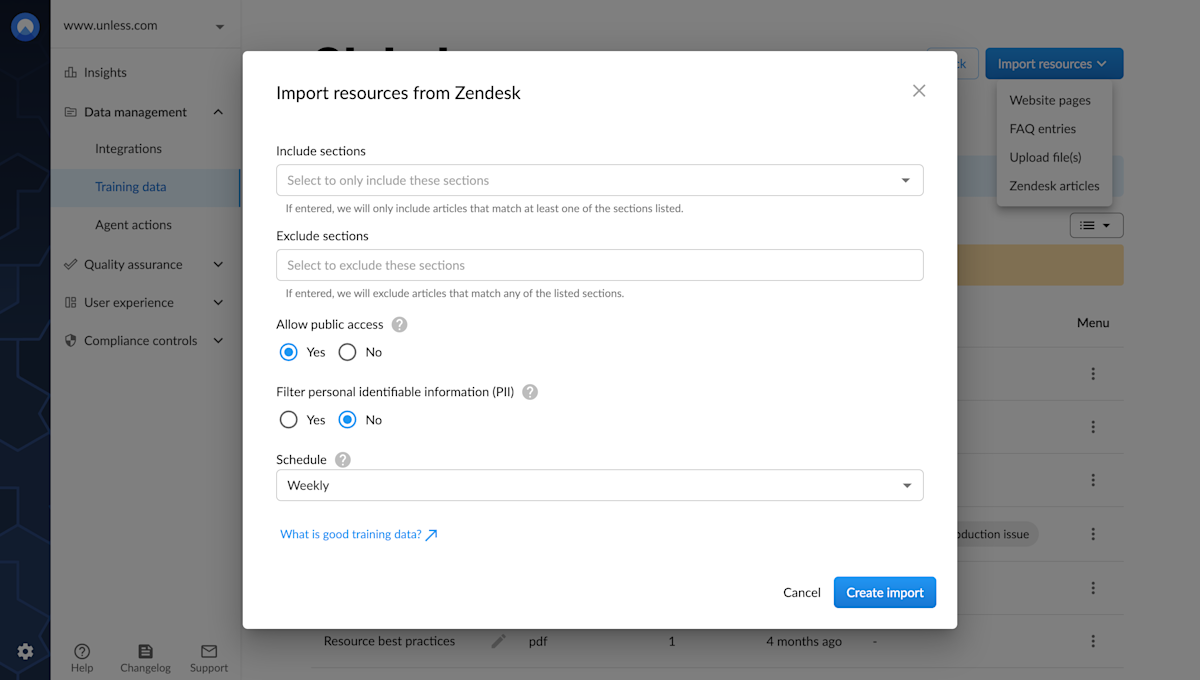The width and height of the screenshot is (1200, 680).
Task: Open the Help question mark icon
Action: point(82,650)
